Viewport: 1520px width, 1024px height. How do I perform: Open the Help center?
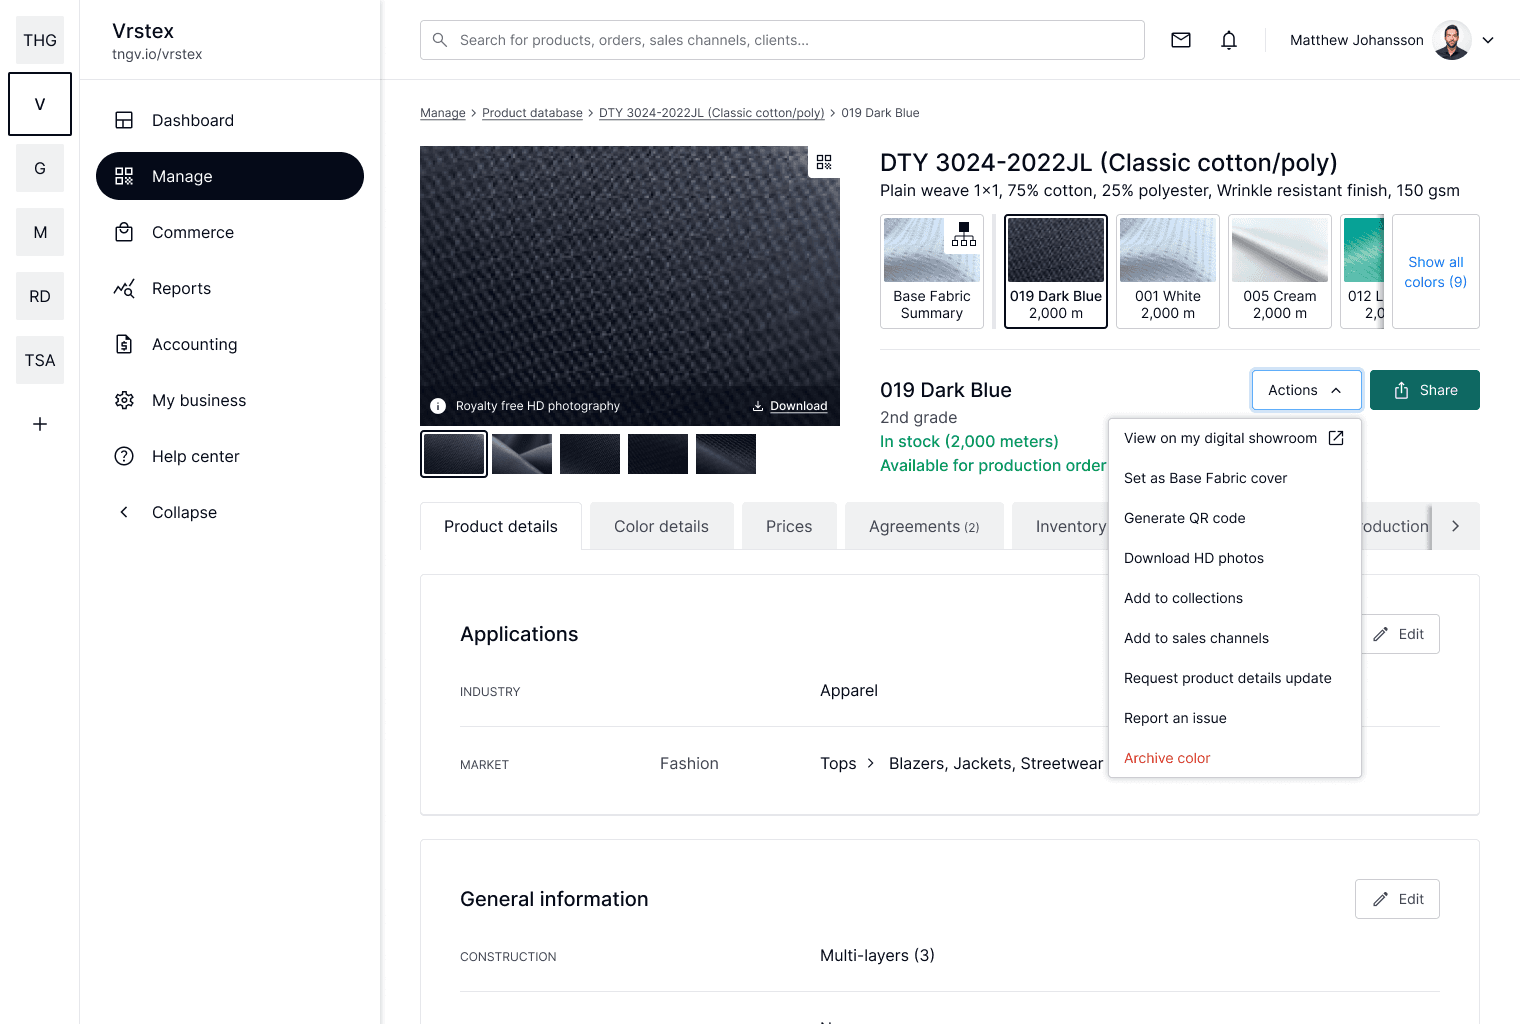coord(230,456)
